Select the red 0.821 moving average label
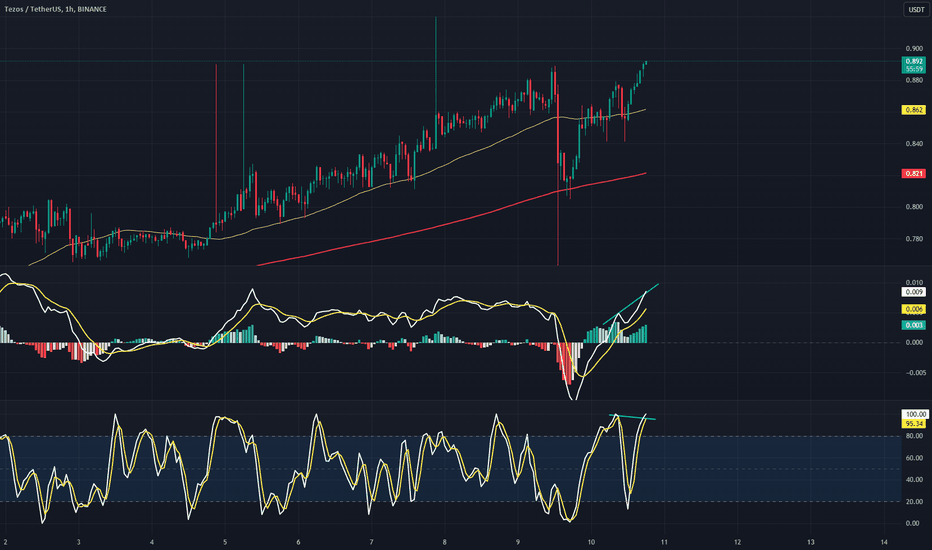The height and width of the screenshot is (550, 932). [x=913, y=173]
